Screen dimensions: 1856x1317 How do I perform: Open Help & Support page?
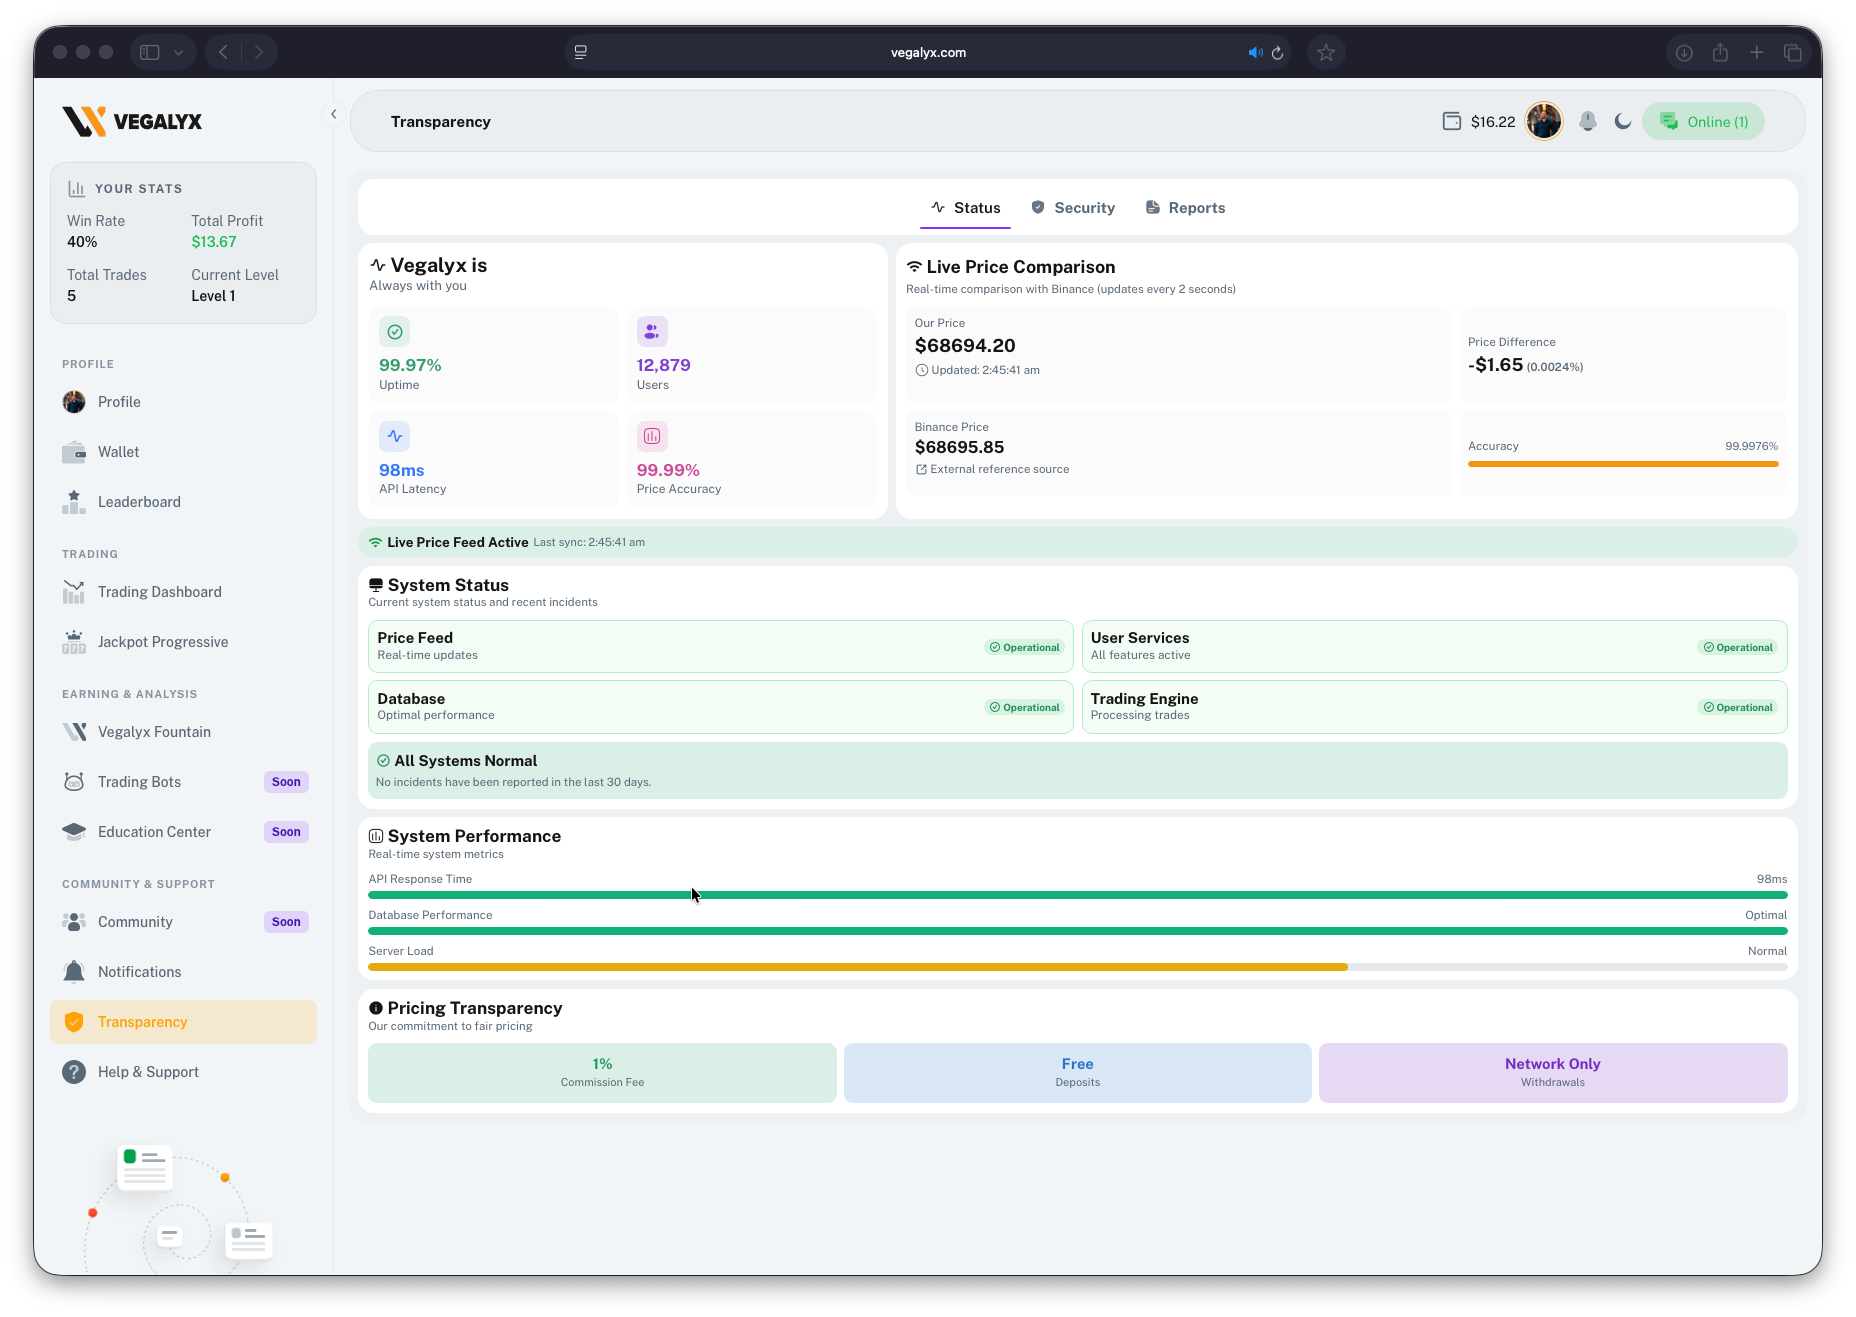[x=183, y=1072]
